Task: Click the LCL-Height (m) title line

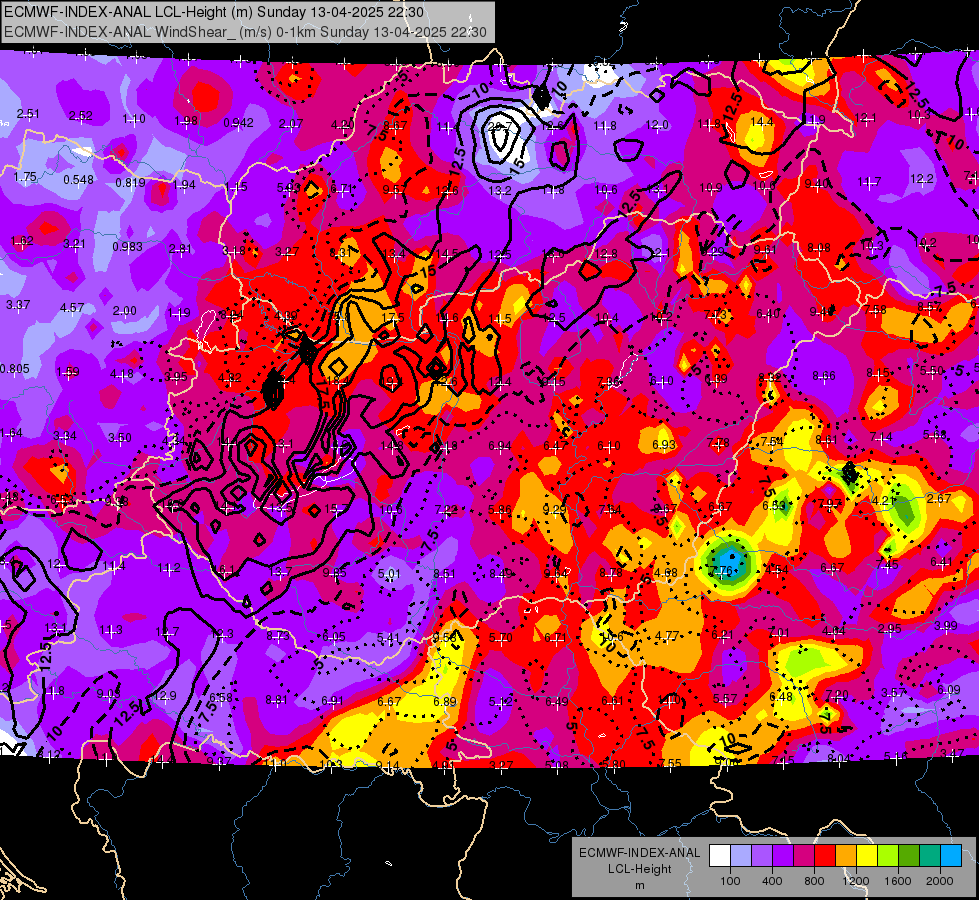Action: [214, 12]
